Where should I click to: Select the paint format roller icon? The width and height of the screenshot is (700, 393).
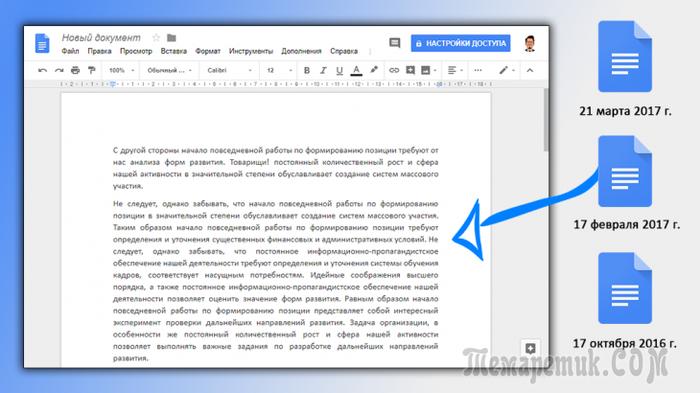[92, 70]
